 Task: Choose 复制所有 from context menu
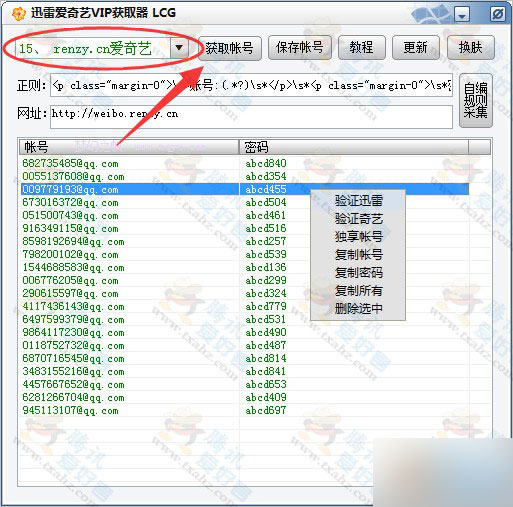(358, 291)
